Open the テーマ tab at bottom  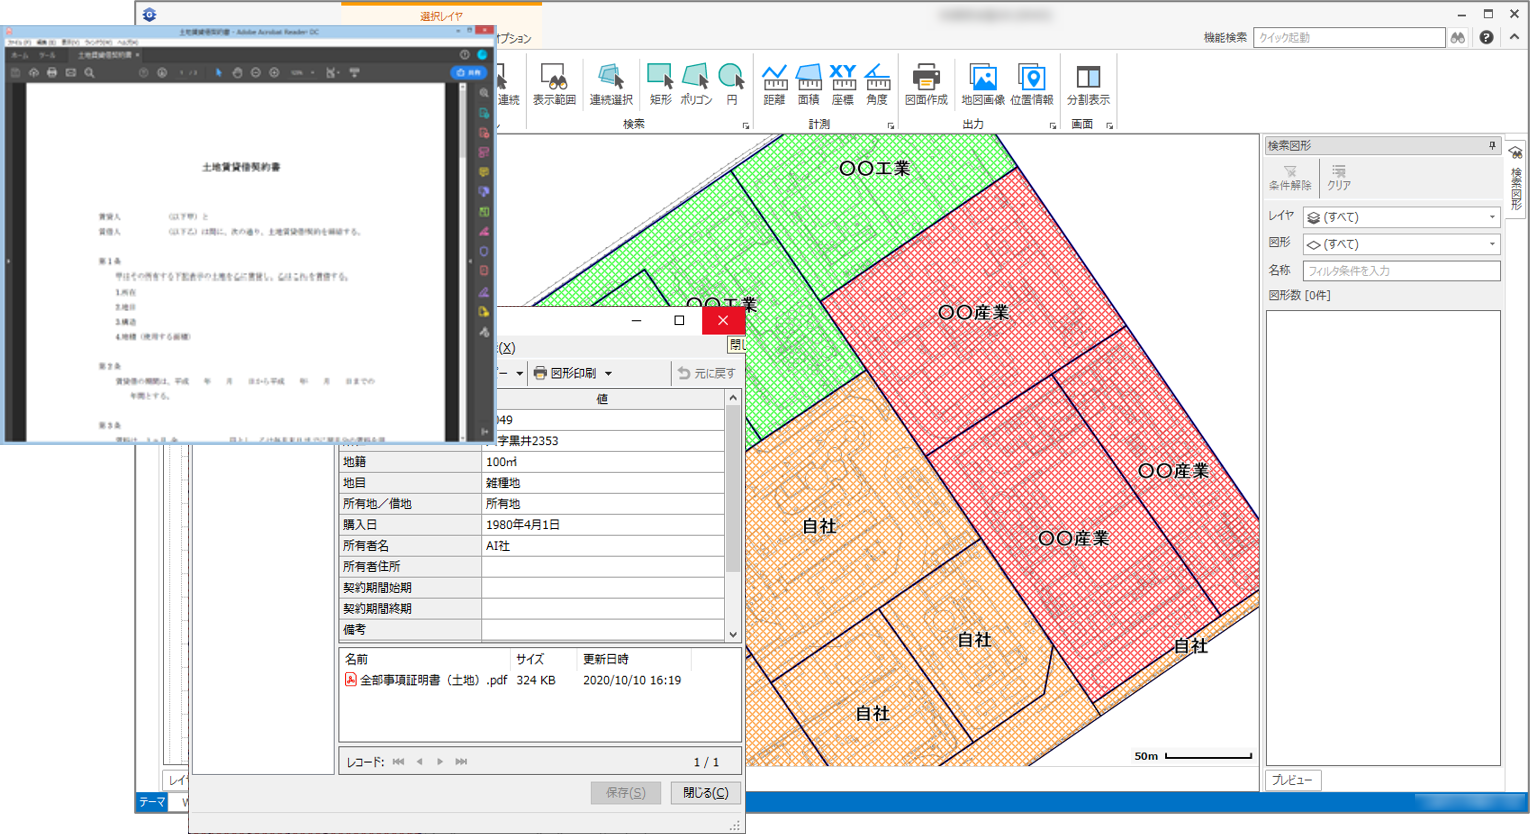pos(152,802)
